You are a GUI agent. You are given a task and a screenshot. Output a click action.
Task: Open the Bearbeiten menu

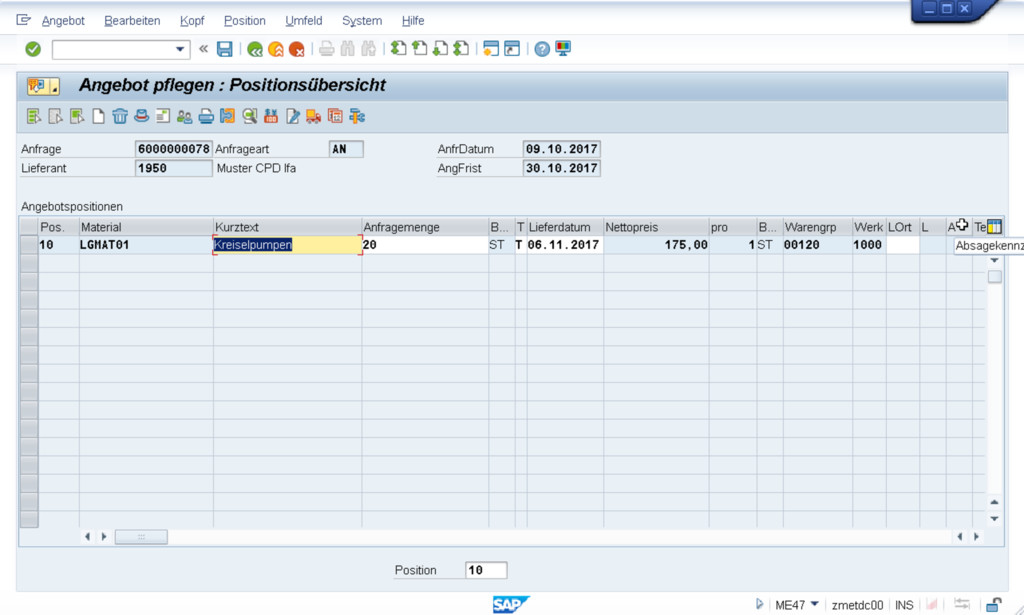click(132, 21)
